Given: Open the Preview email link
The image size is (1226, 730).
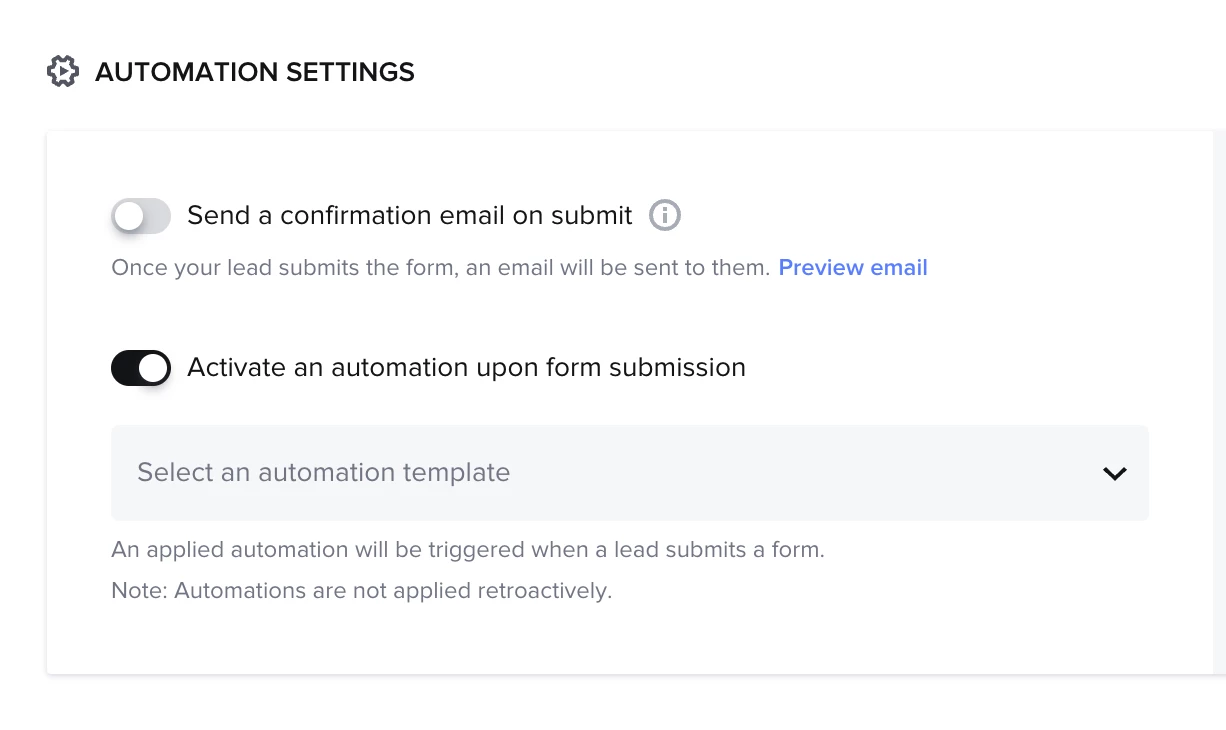Looking at the screenshot, I should (853, 268).
